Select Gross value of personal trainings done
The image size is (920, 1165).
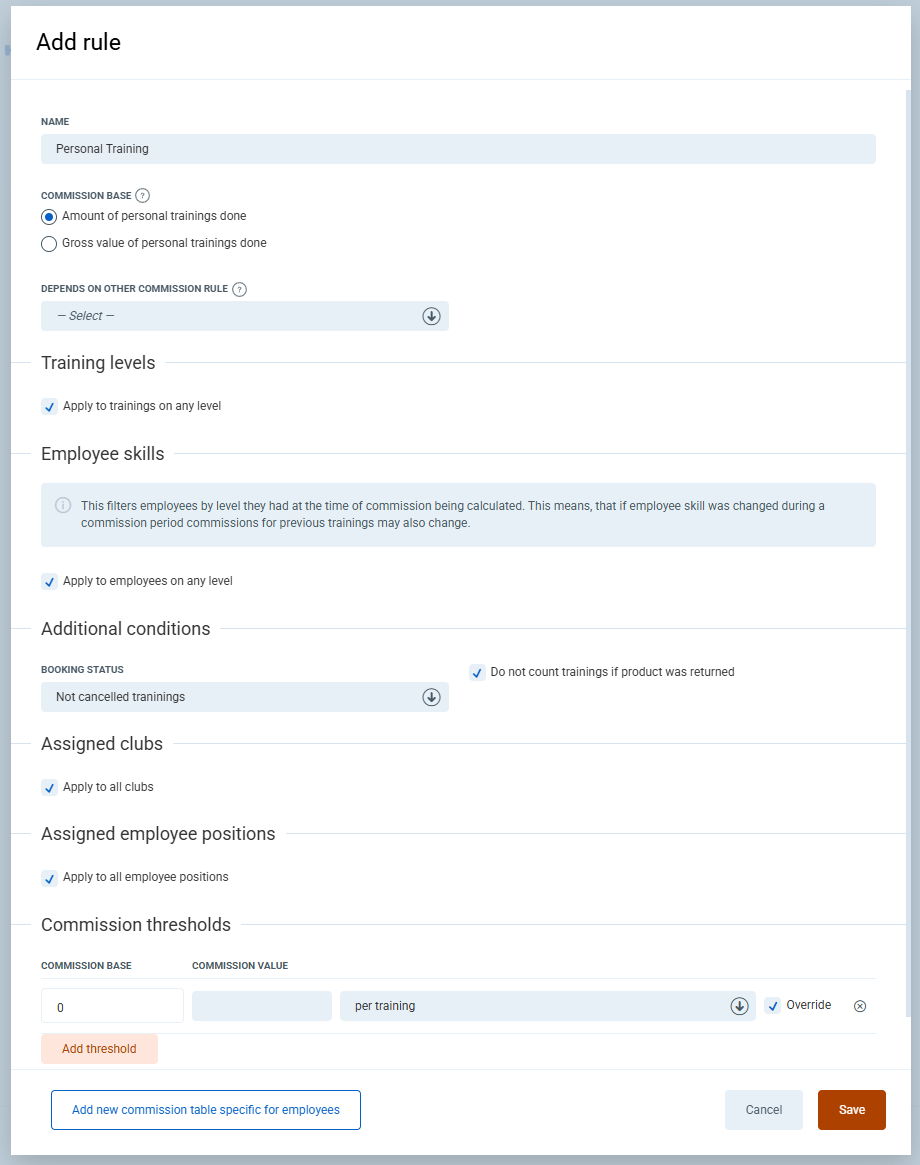(49, 244)
